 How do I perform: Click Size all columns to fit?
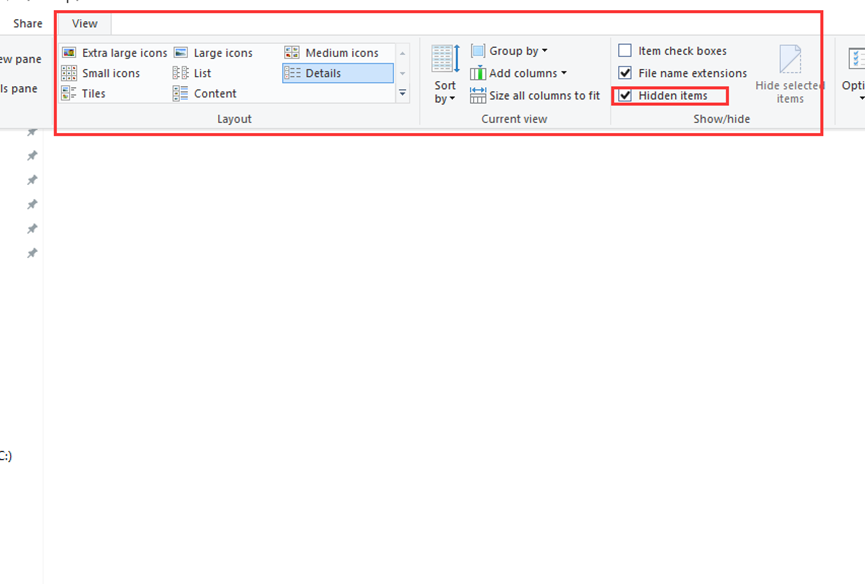535,96
